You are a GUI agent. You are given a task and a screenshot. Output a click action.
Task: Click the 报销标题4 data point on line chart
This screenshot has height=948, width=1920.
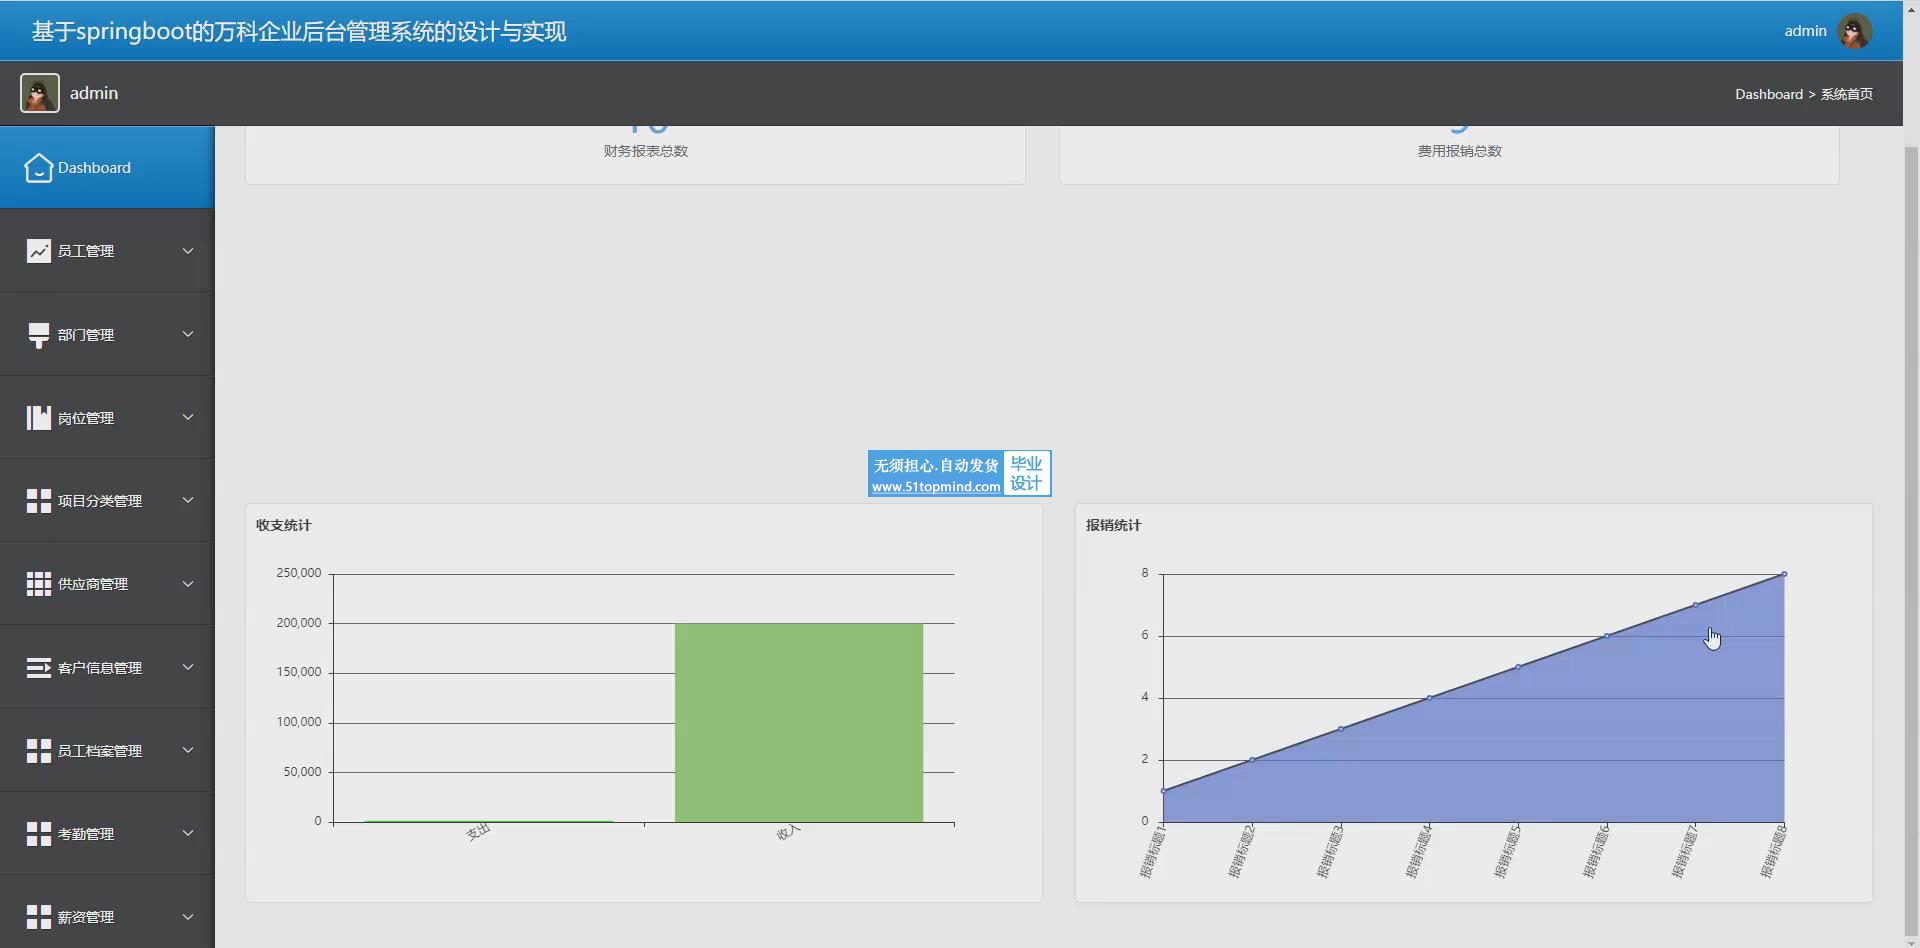tap(1429, 698)
